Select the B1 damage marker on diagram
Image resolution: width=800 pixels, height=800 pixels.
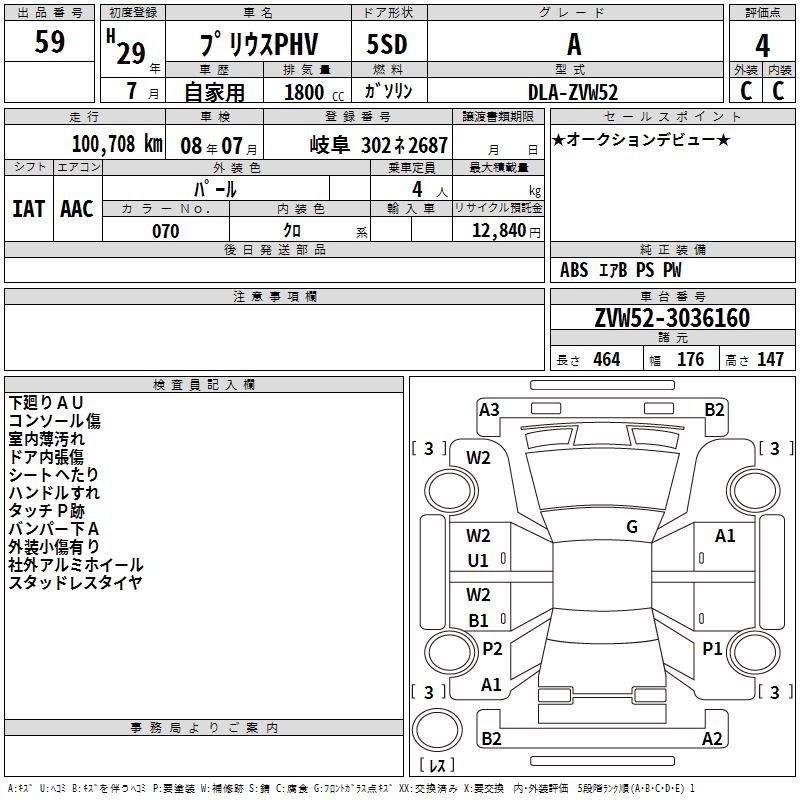point(479,621)
